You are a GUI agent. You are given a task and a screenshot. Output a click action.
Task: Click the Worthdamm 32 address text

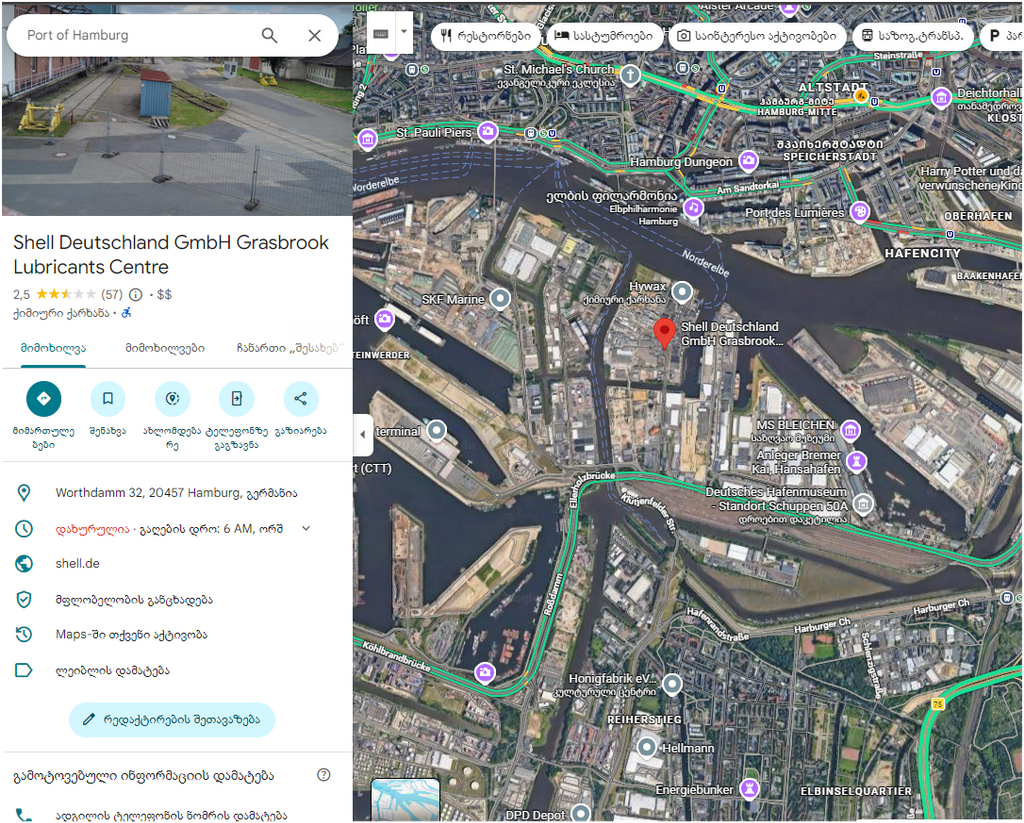tap(176, 493)
